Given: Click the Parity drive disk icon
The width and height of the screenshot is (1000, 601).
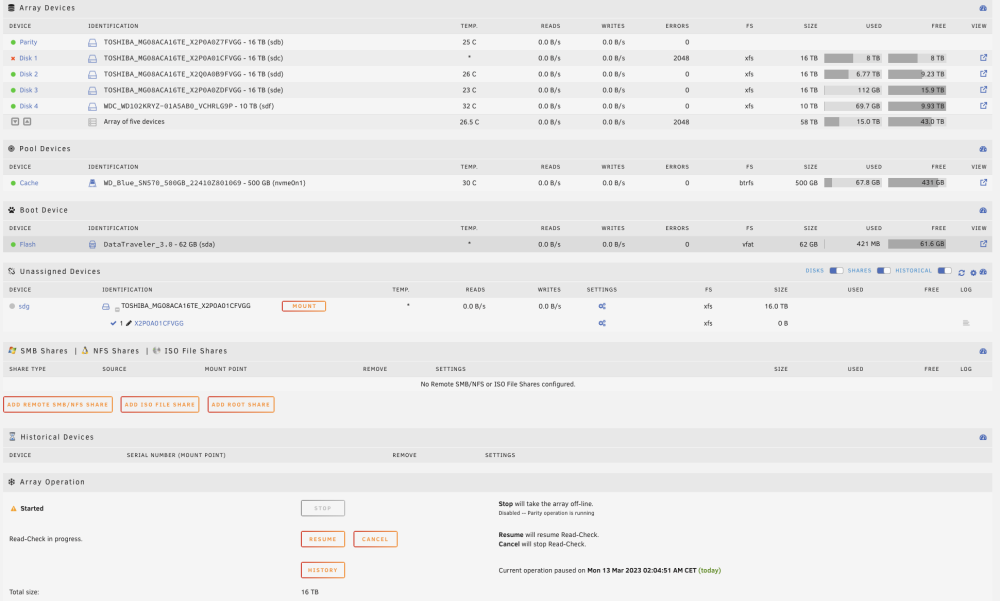Looking at the screenshot, I should tap(92, 42).
